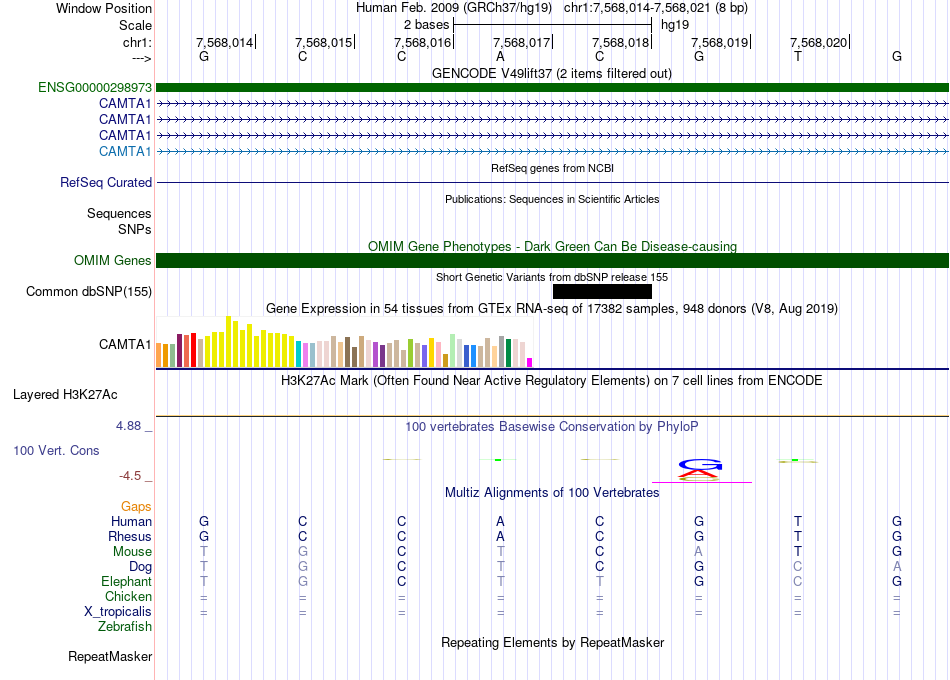
Task: Click the GENCODE V49lift37 track title
Action: [551, 73]
